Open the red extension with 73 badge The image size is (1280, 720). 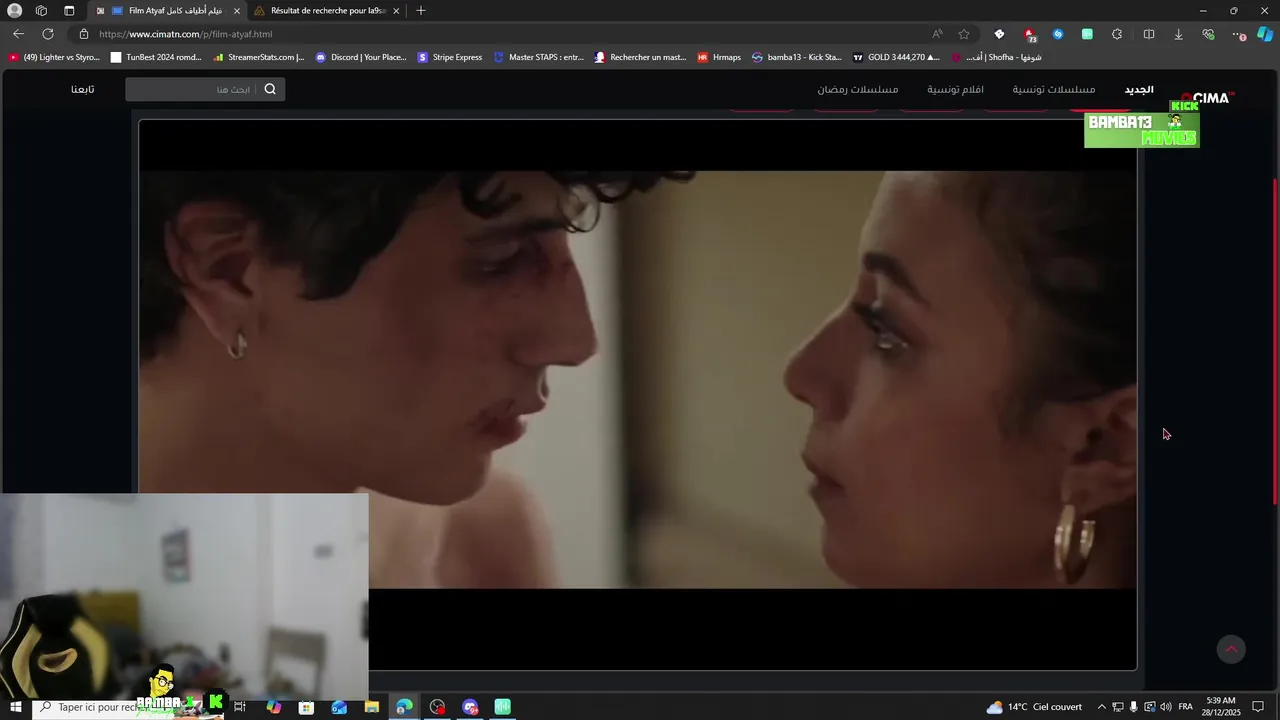1030,35
